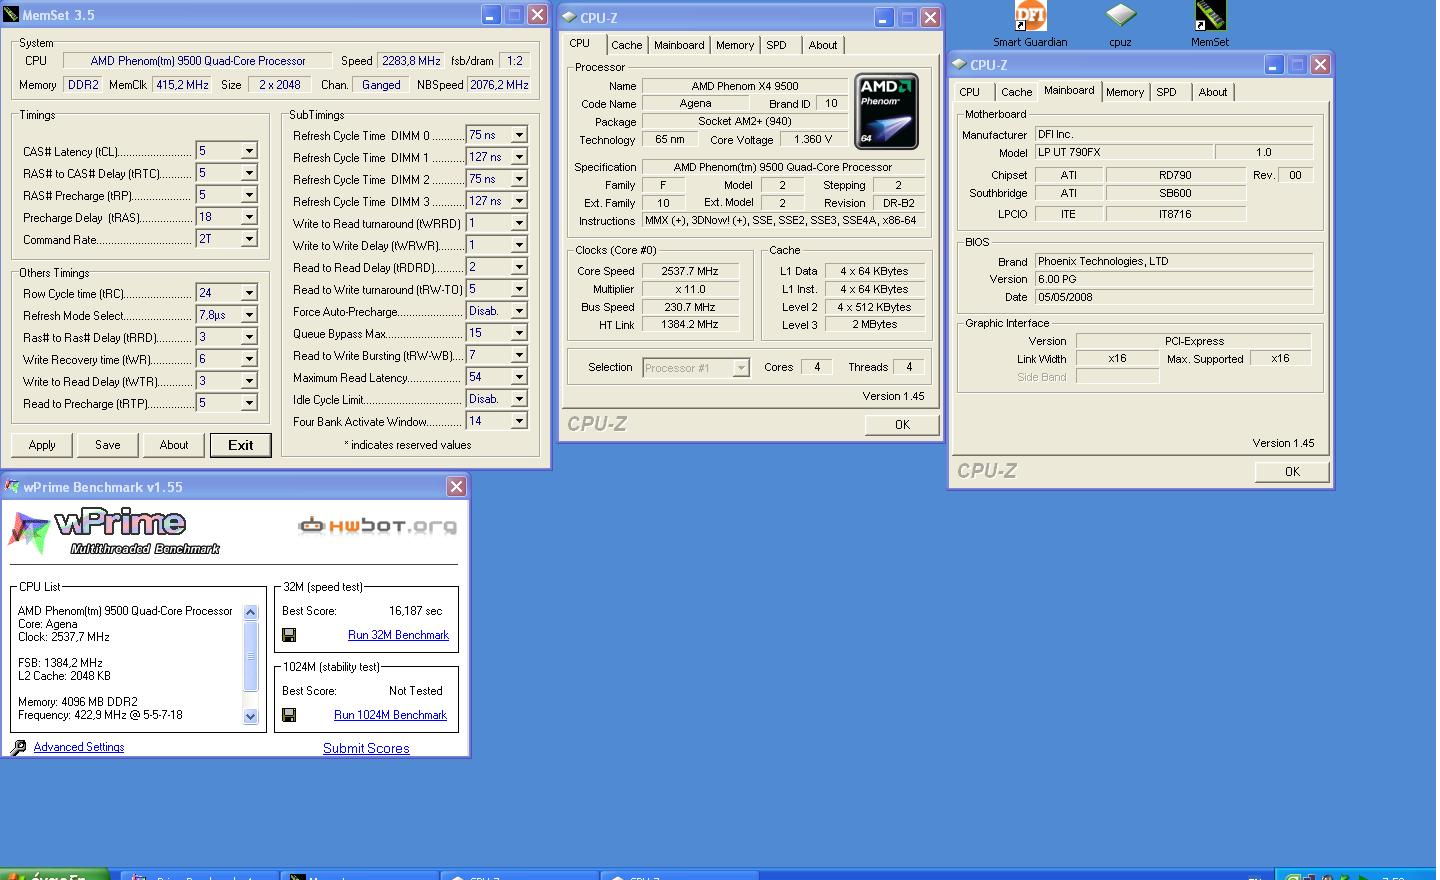Image resolution: width=1440 pixels, height=880 pixels.
Task: Click the wrench icon next to Advanced Settings
Action: (x=18, y=747)
